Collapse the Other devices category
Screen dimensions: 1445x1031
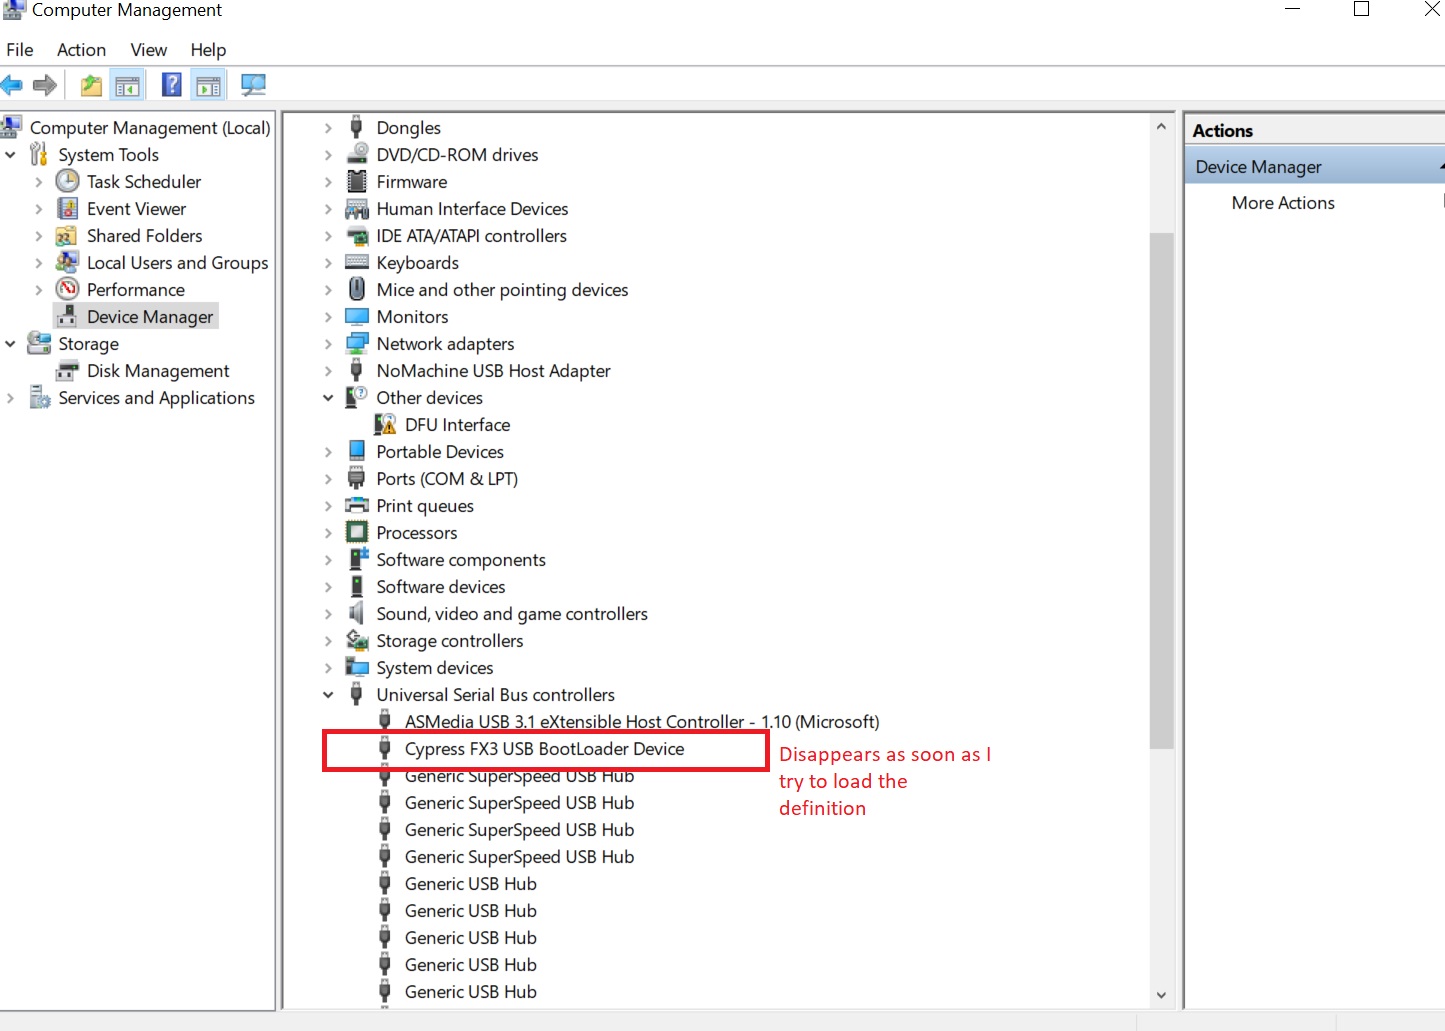coord(328,398)
